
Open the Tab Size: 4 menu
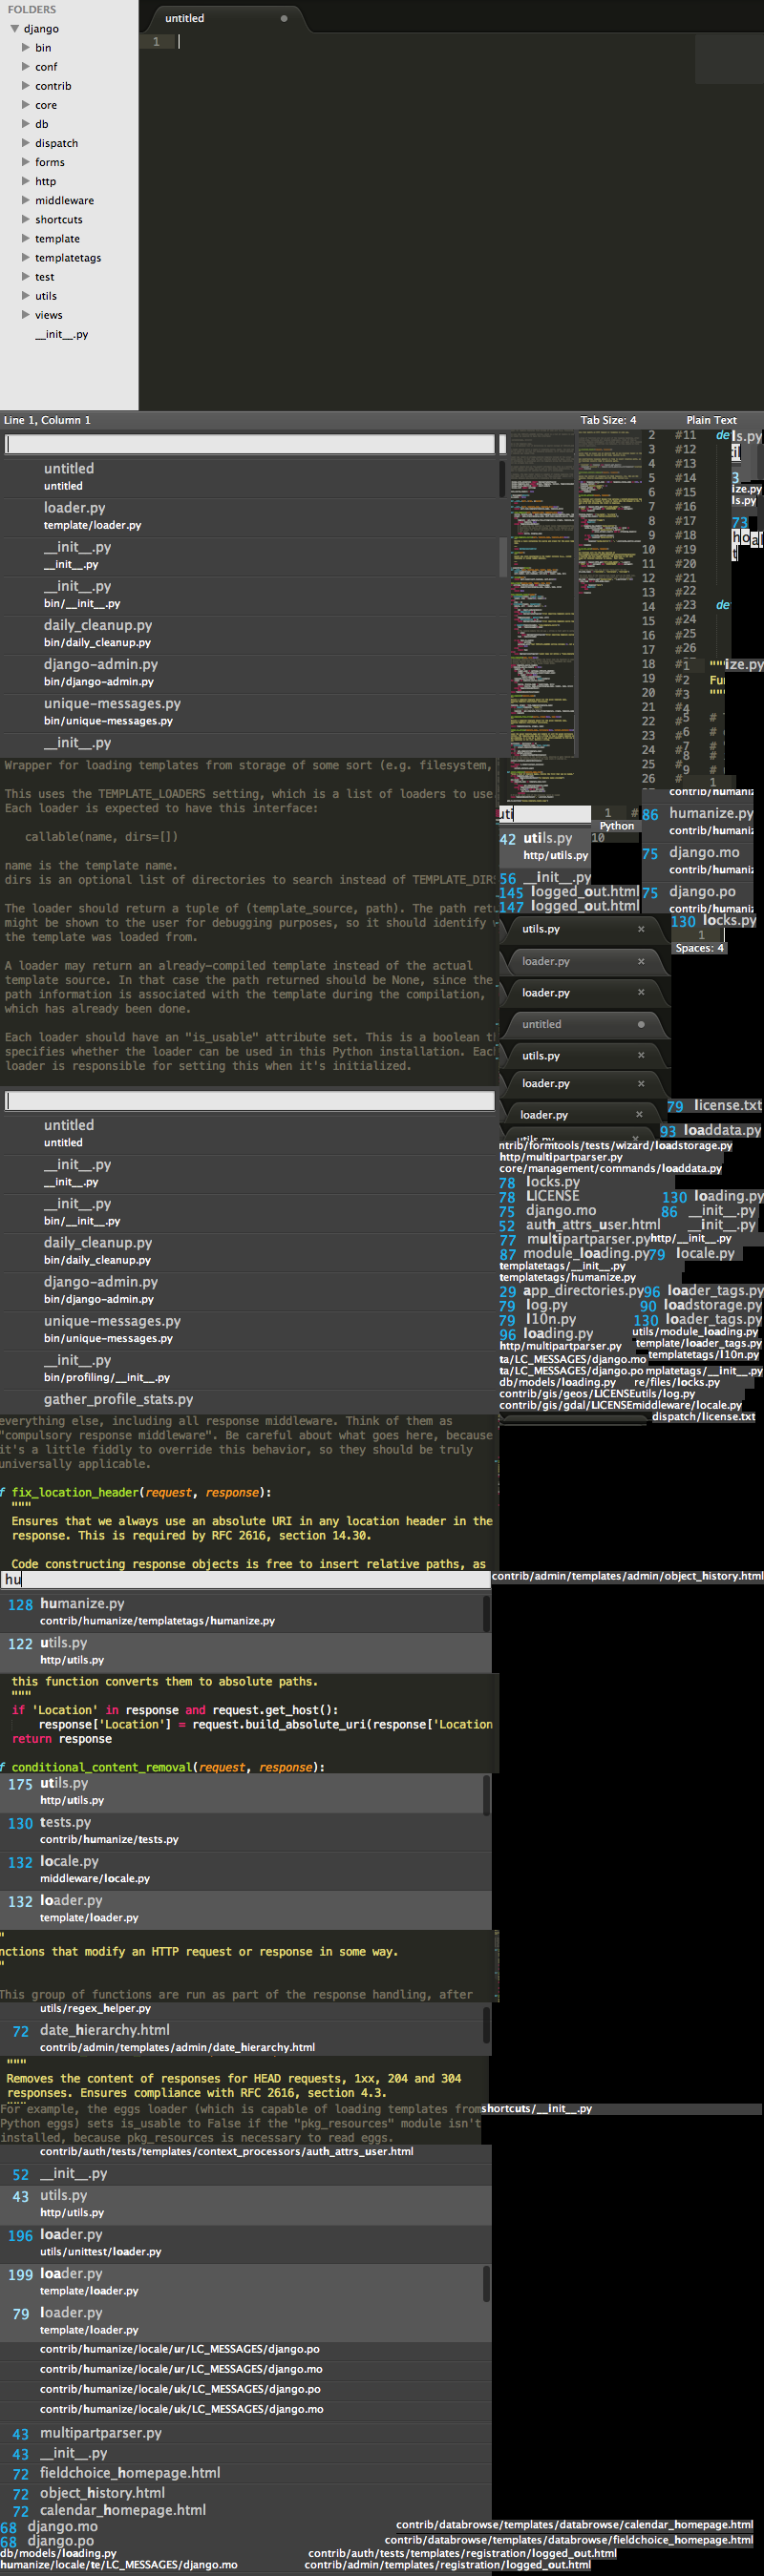point(608,420)
